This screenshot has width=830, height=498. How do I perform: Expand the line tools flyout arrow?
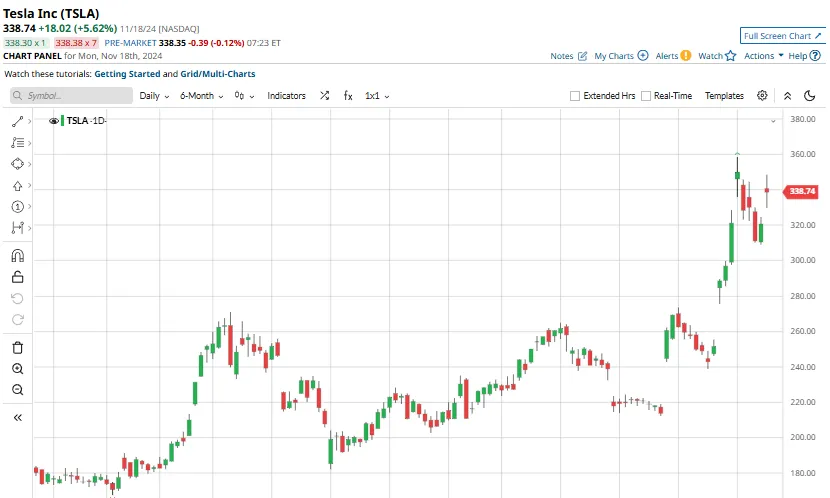pyautogui.click(x=30, y=121)
